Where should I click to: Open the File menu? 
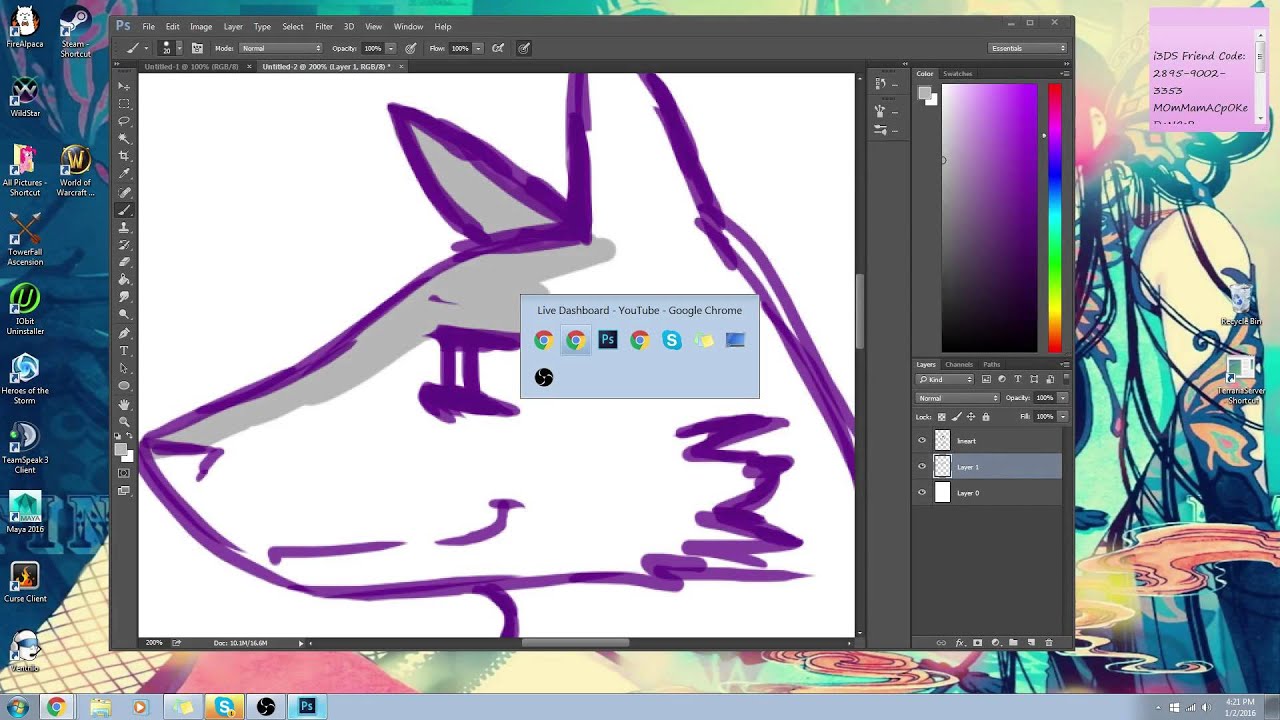148,27
